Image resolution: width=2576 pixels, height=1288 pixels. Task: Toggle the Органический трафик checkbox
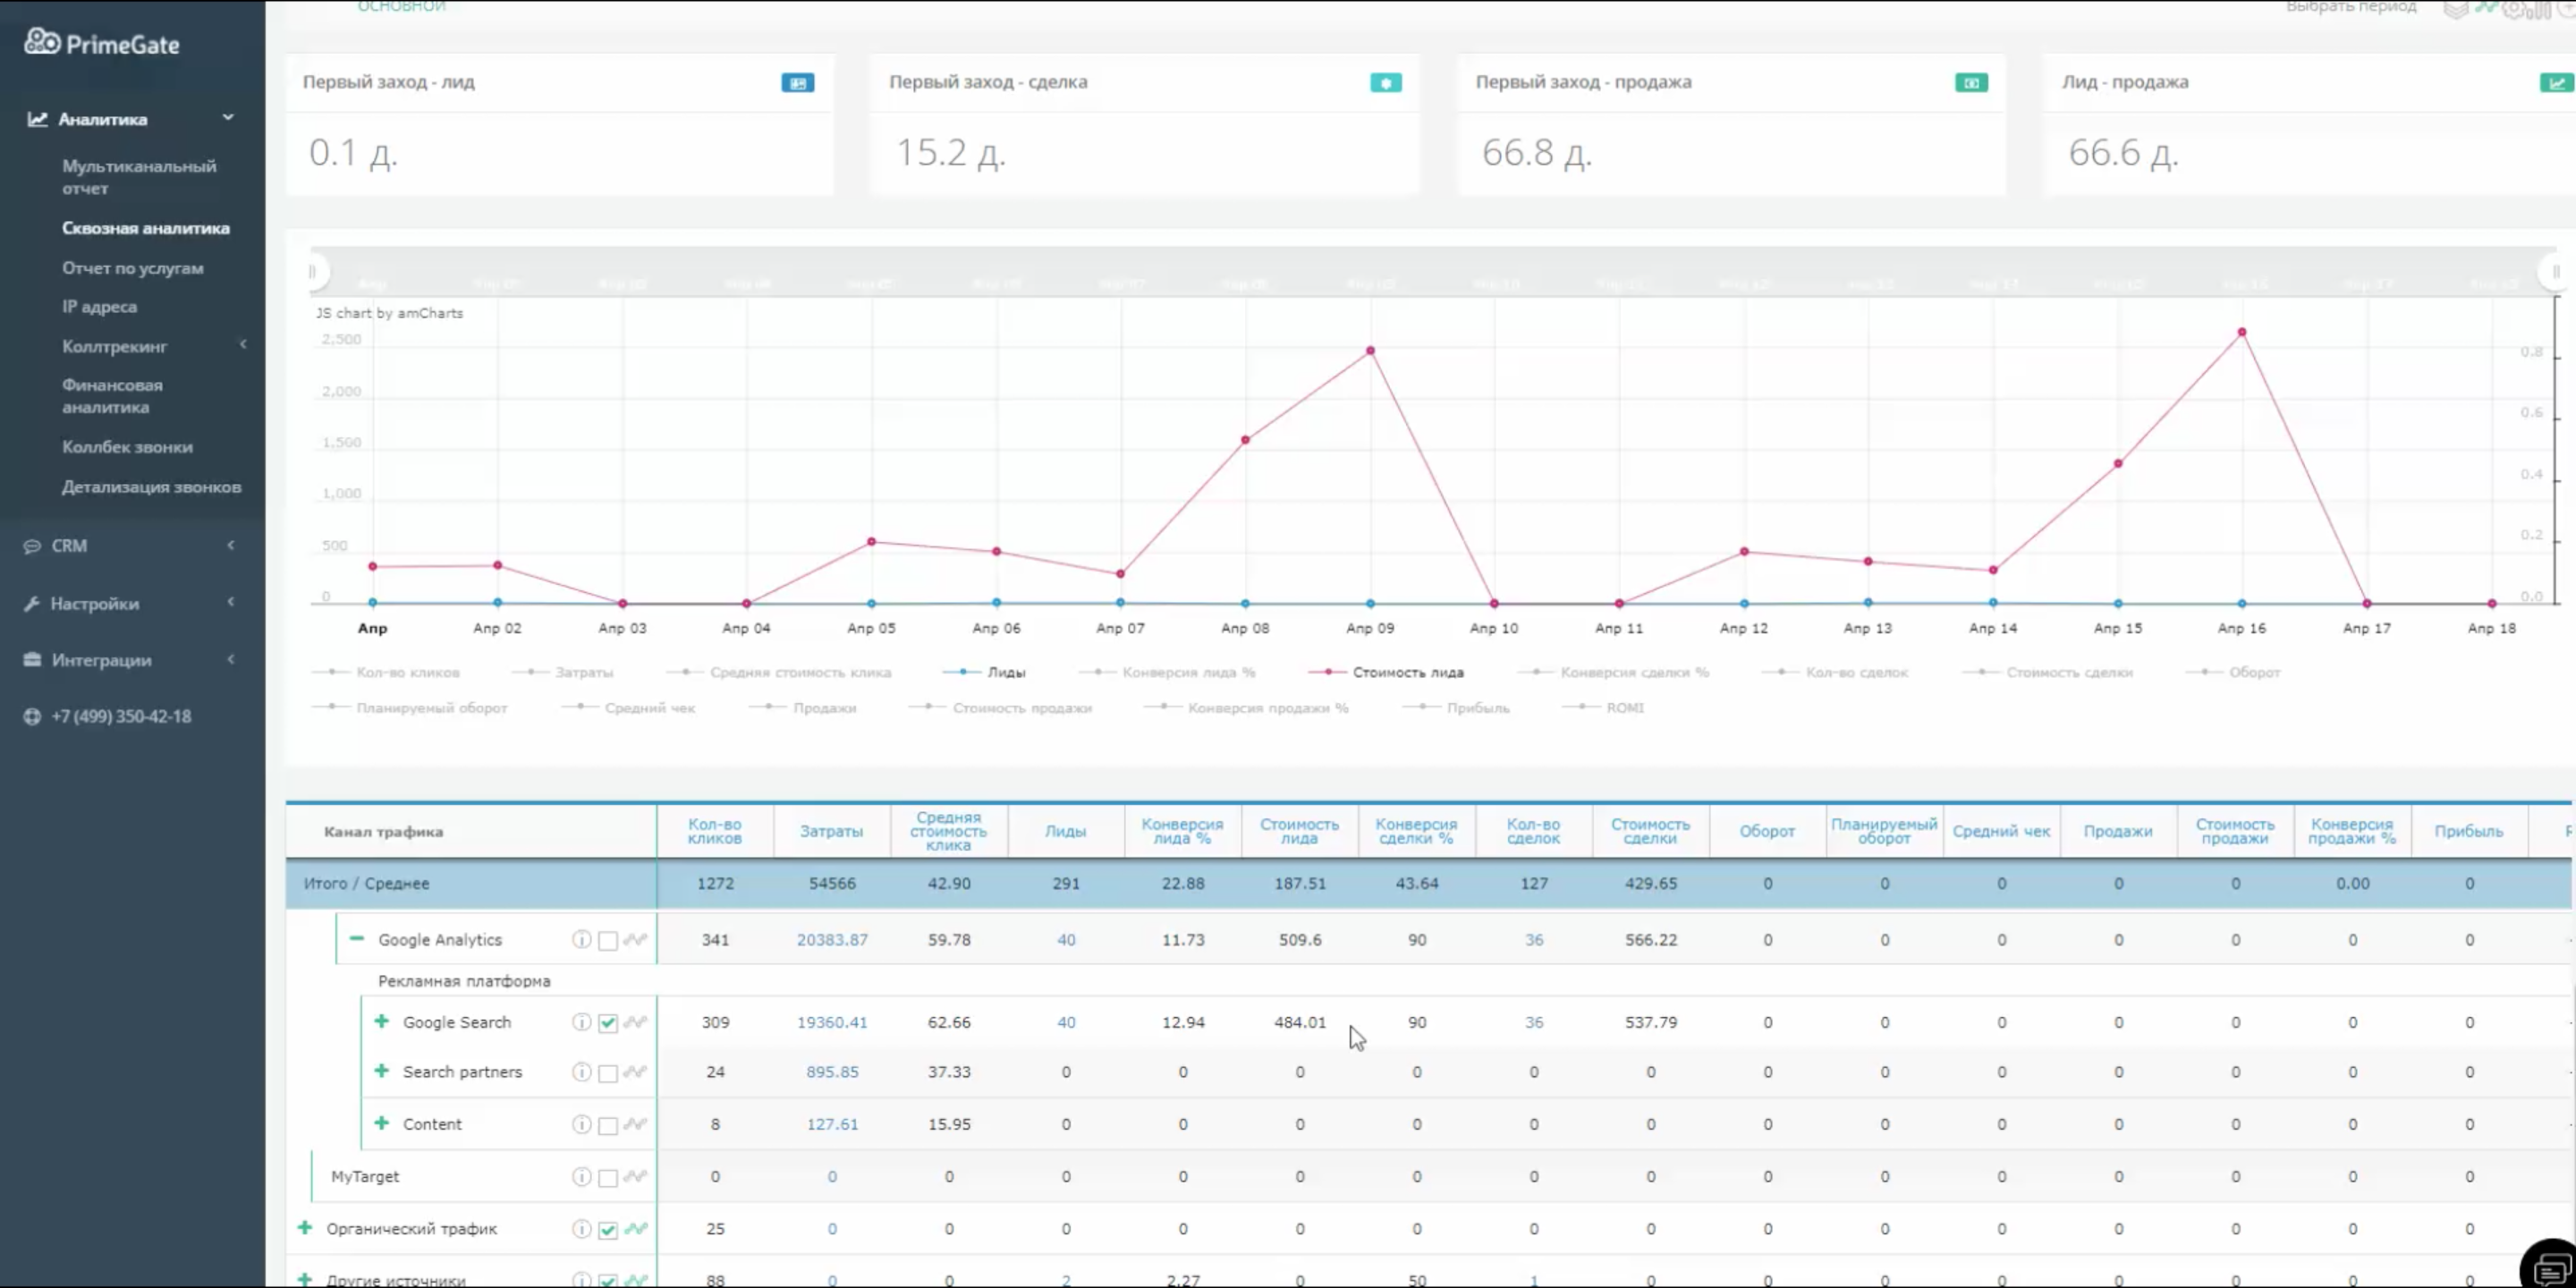pos(608,1230)
